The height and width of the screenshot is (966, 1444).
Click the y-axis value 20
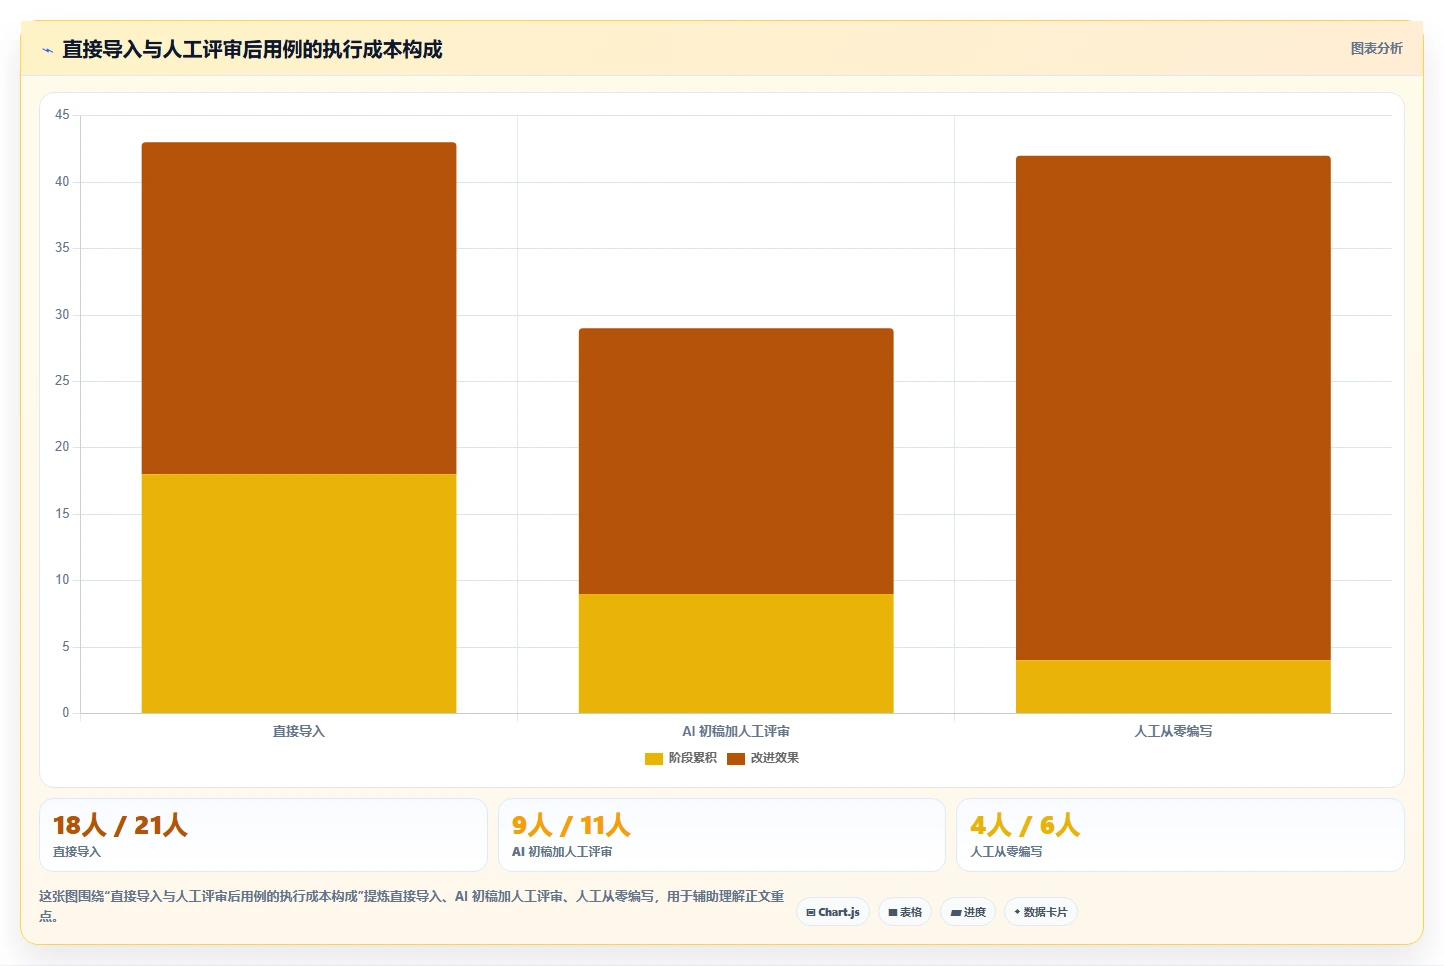(62, 447)
